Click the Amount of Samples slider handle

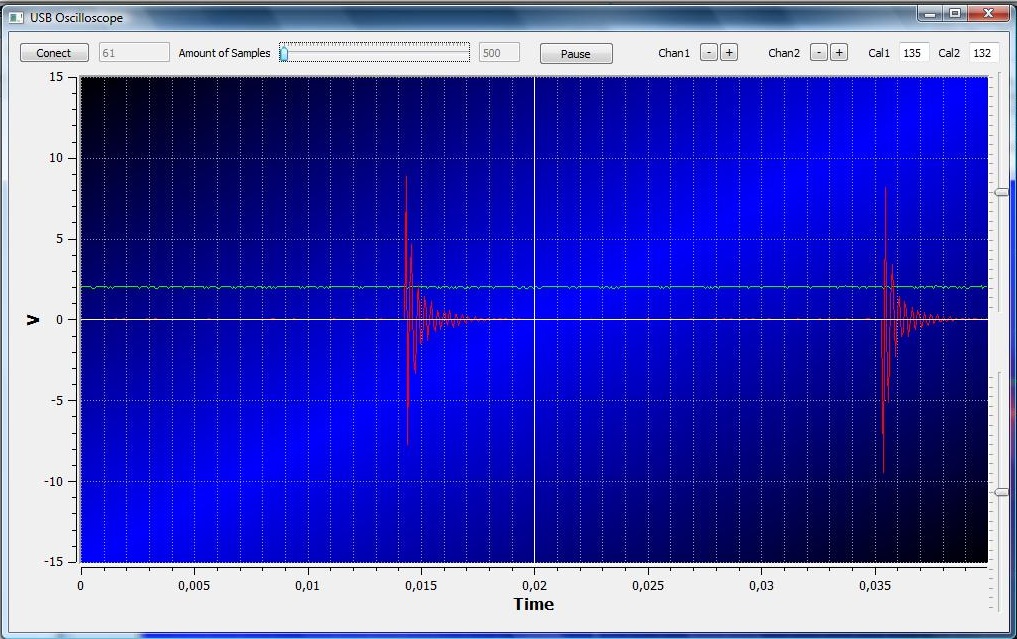click(x=283, y=53)
